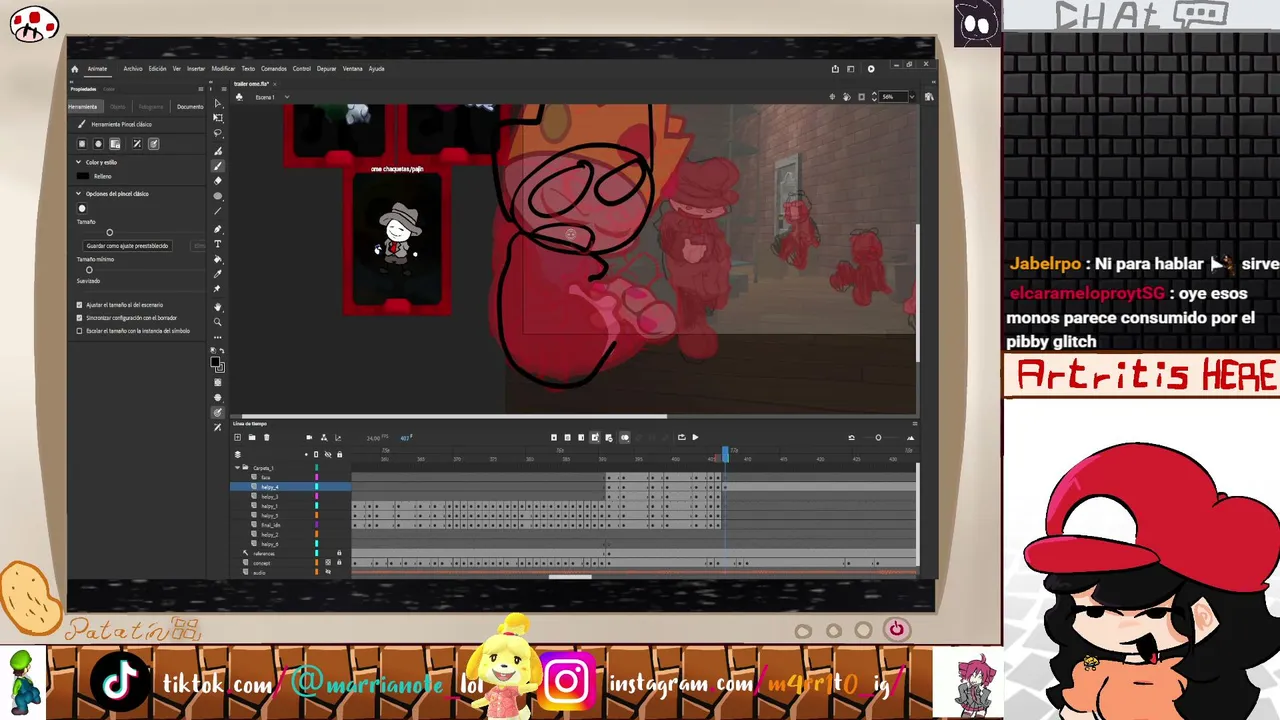This screenshot has width=1280, height=720.
Task: Check 'Escalar el tamaño con la instancia del símbolo'
Action: pos(80,331)
